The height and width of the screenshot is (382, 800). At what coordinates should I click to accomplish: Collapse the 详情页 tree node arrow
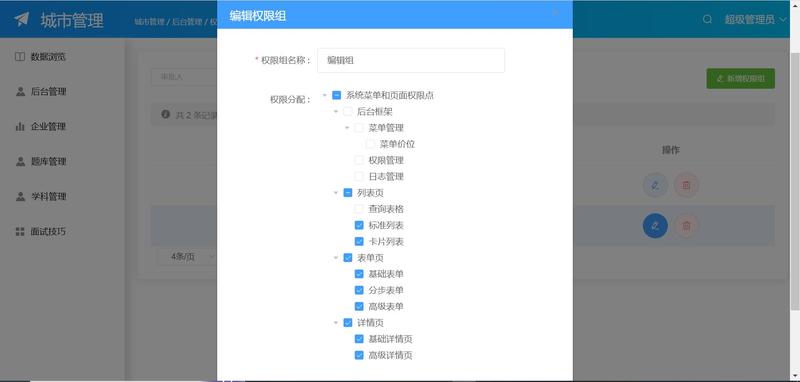(x=336, y=322)
